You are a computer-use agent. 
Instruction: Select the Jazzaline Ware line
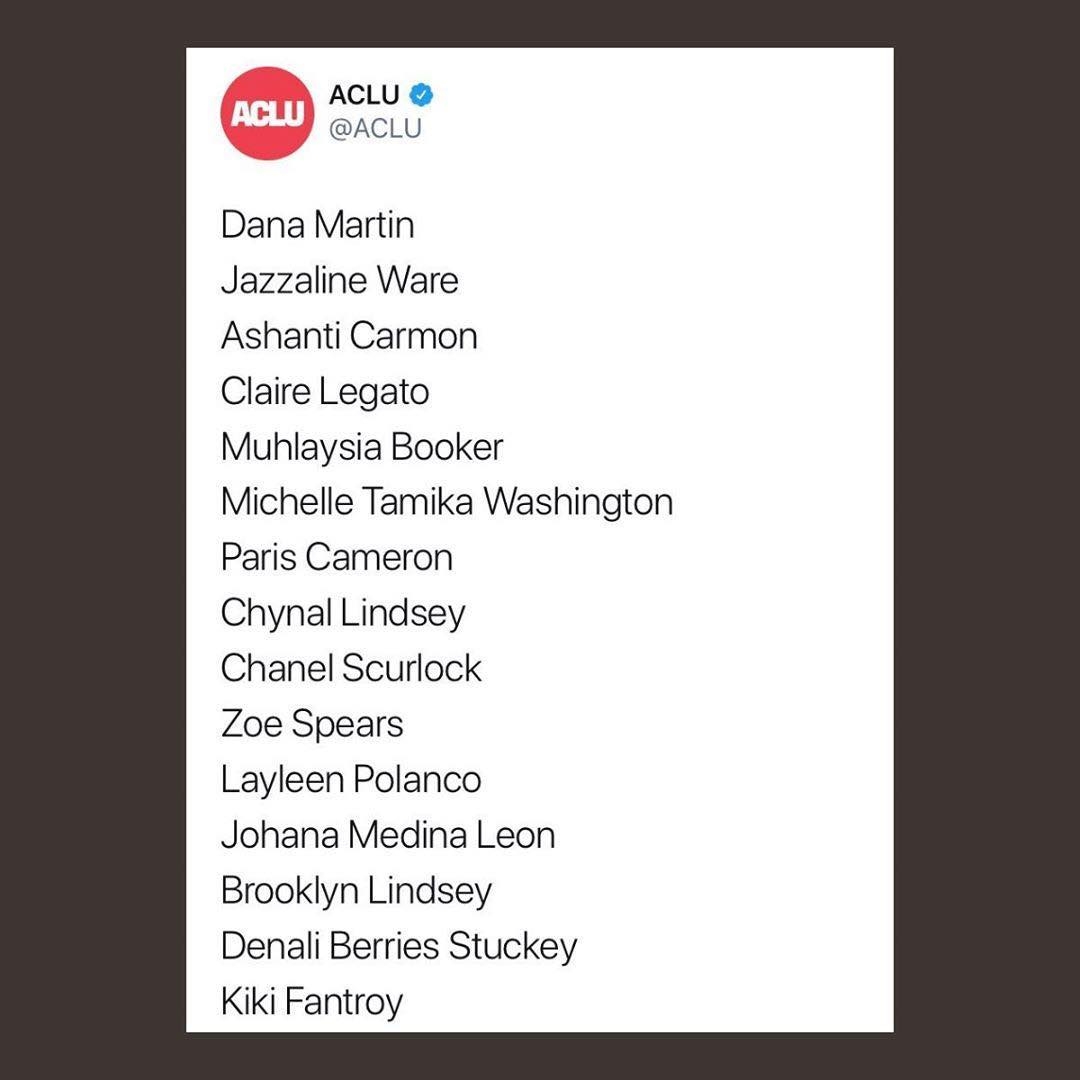pos(339,280)
